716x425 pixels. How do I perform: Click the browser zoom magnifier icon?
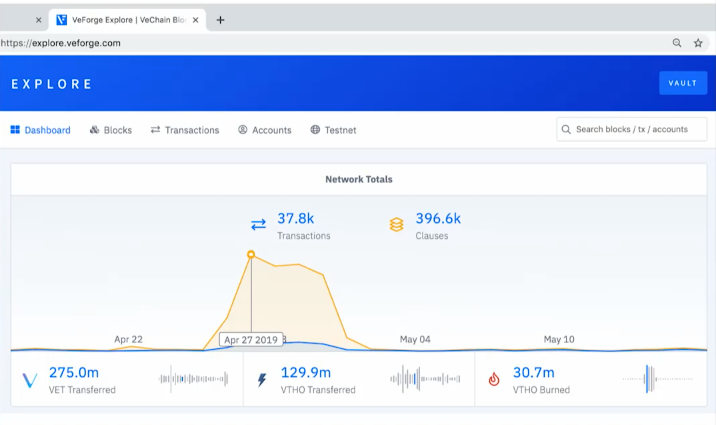677,43
